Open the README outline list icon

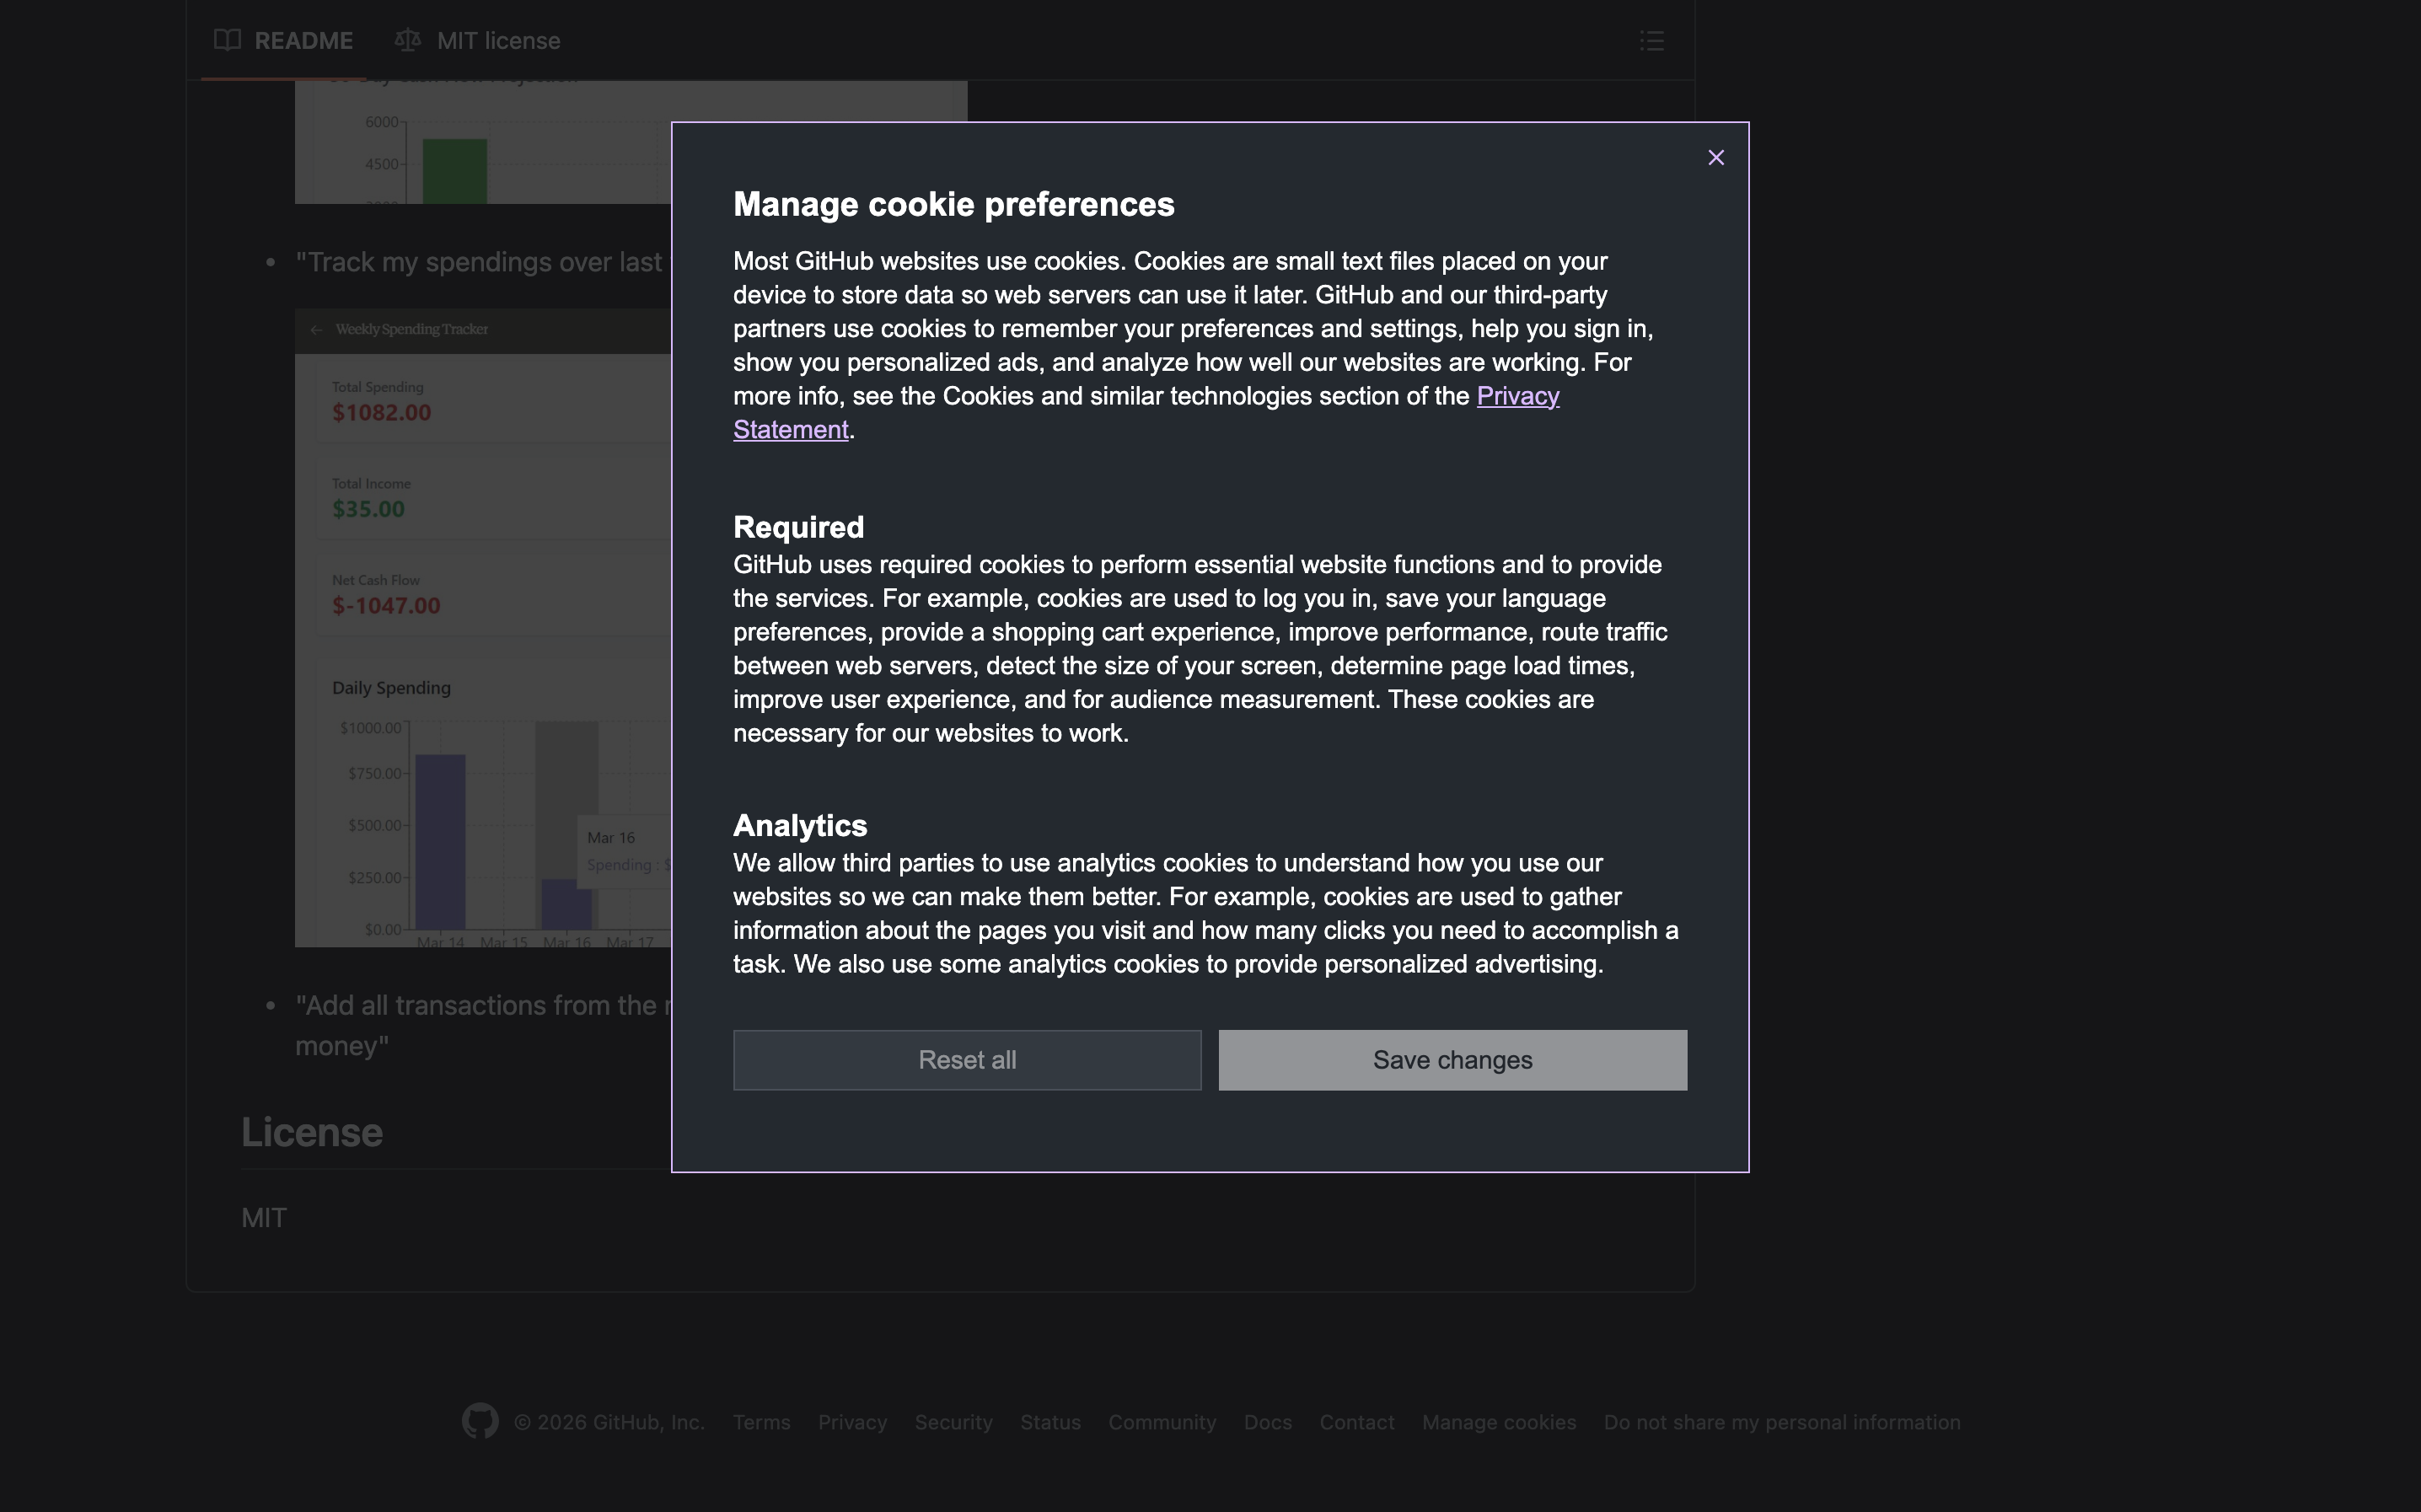click(1652, 41)
